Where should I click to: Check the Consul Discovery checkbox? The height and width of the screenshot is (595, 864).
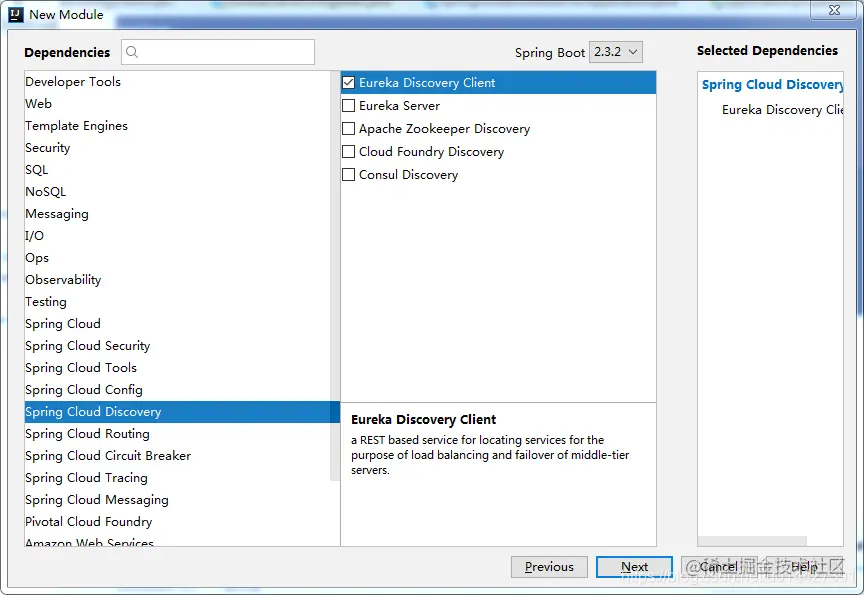coord(348,175)
